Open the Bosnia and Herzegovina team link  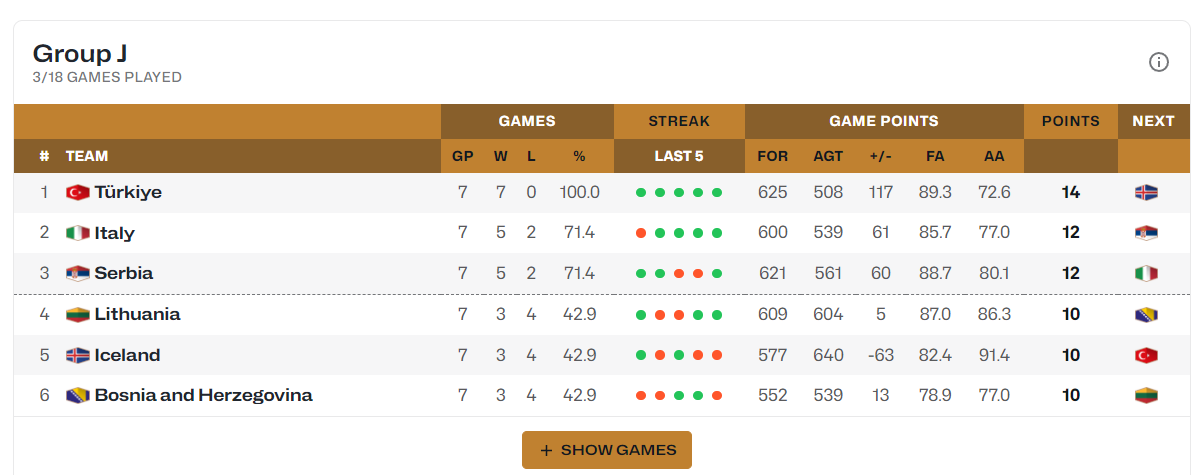point(203,396)
